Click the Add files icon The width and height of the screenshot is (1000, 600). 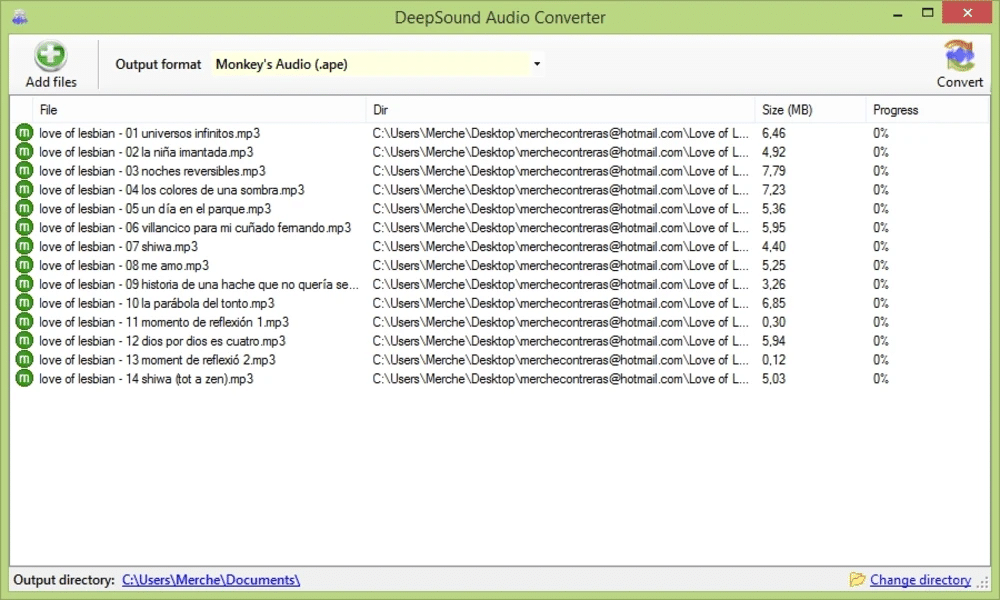50,55
